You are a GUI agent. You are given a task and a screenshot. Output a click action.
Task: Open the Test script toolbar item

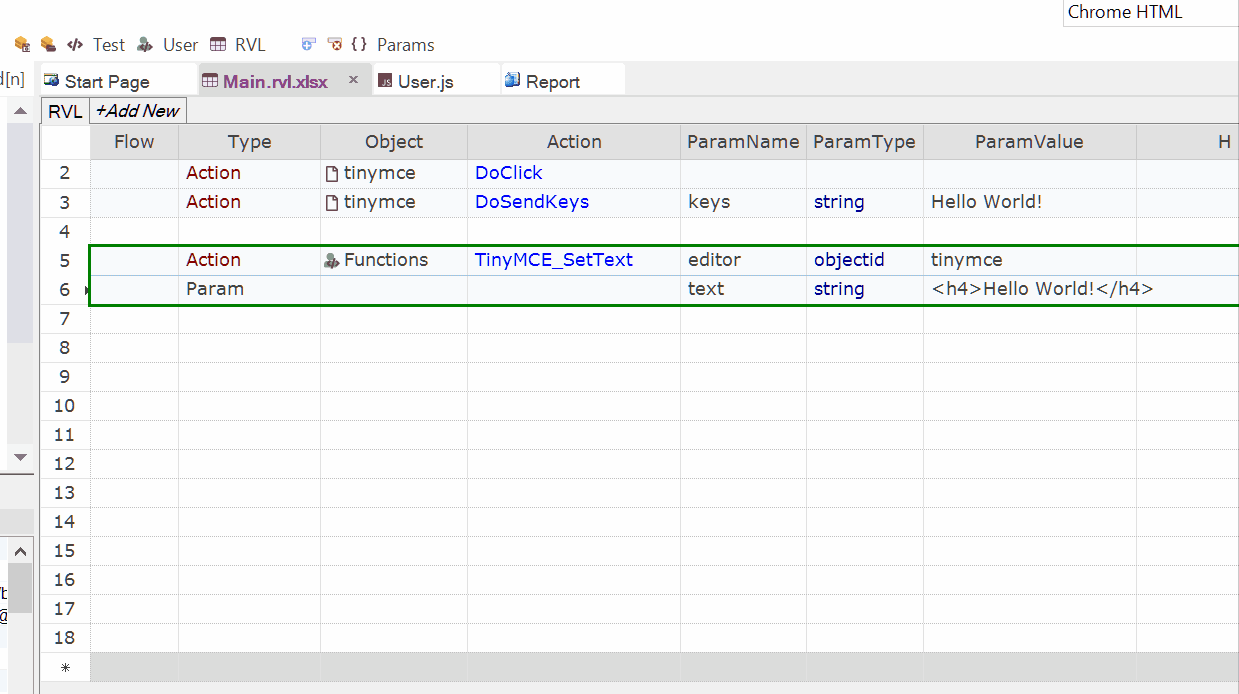(97, 44)
